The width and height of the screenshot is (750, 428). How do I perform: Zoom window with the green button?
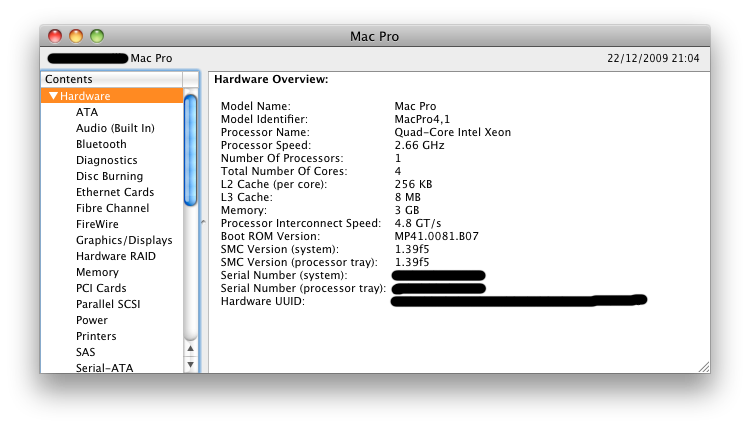97,36
